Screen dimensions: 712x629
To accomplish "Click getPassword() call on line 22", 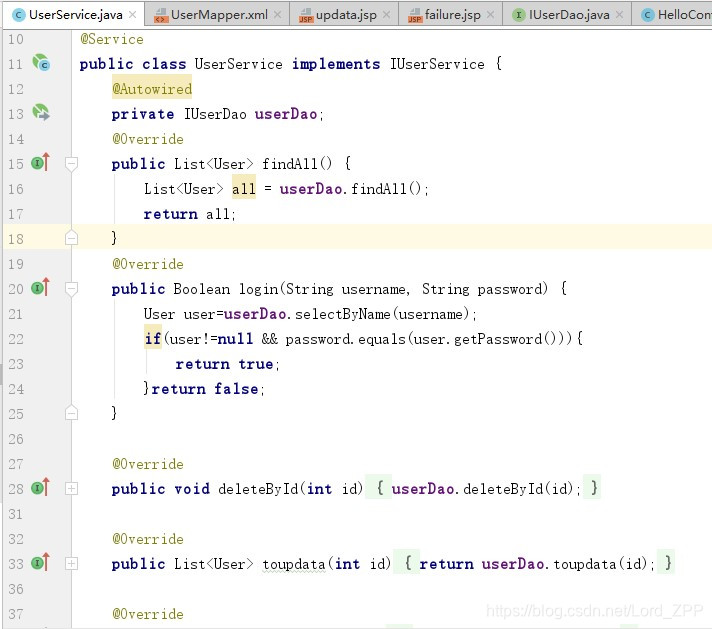I will pyautogui.click(x=504, y=339).
